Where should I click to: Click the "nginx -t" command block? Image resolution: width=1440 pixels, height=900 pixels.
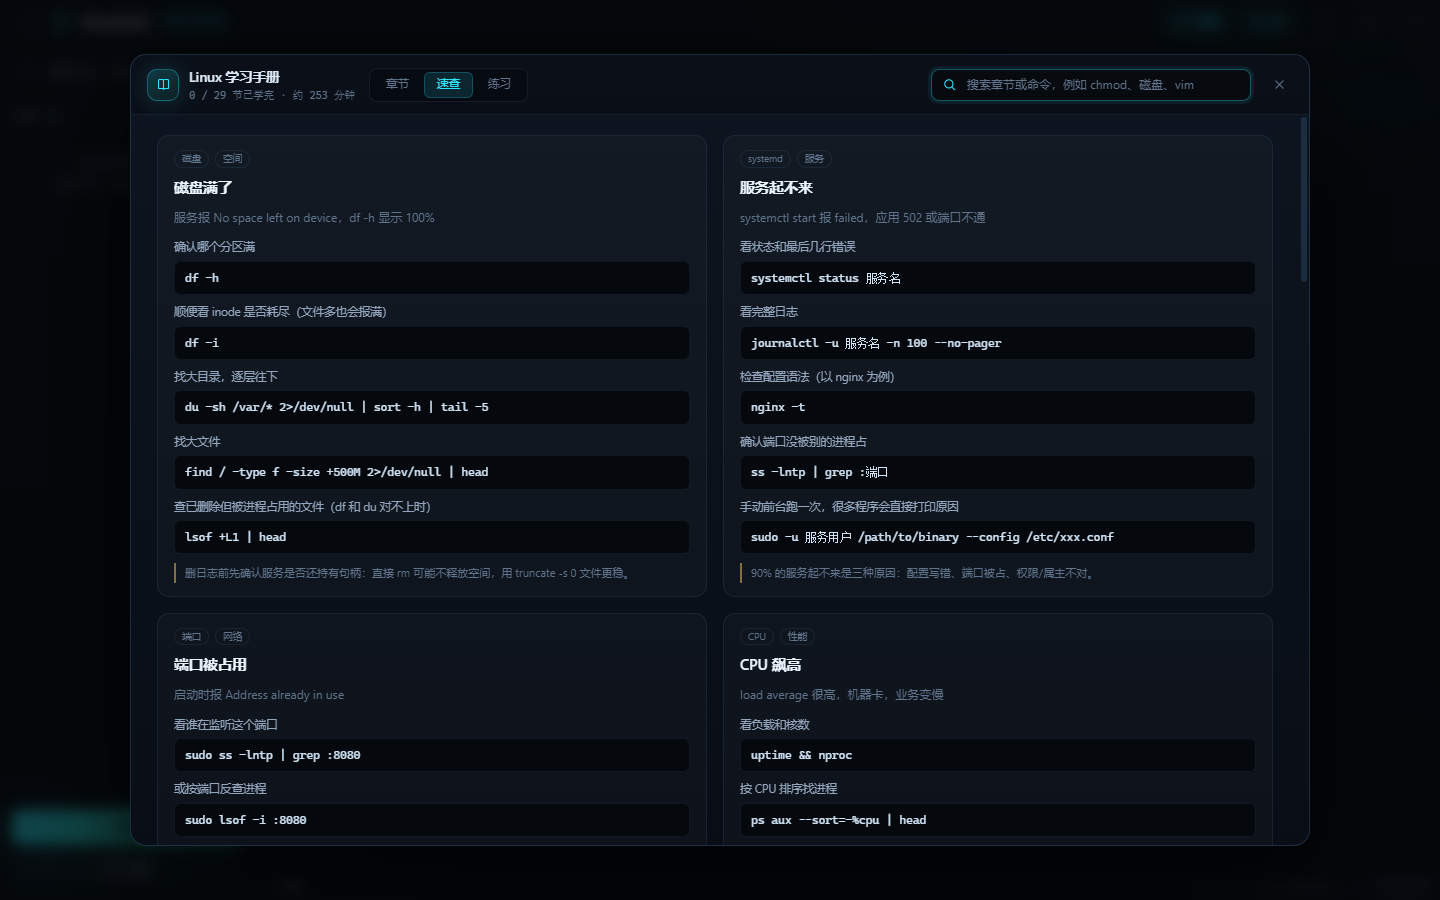click(x=998, y=407)
